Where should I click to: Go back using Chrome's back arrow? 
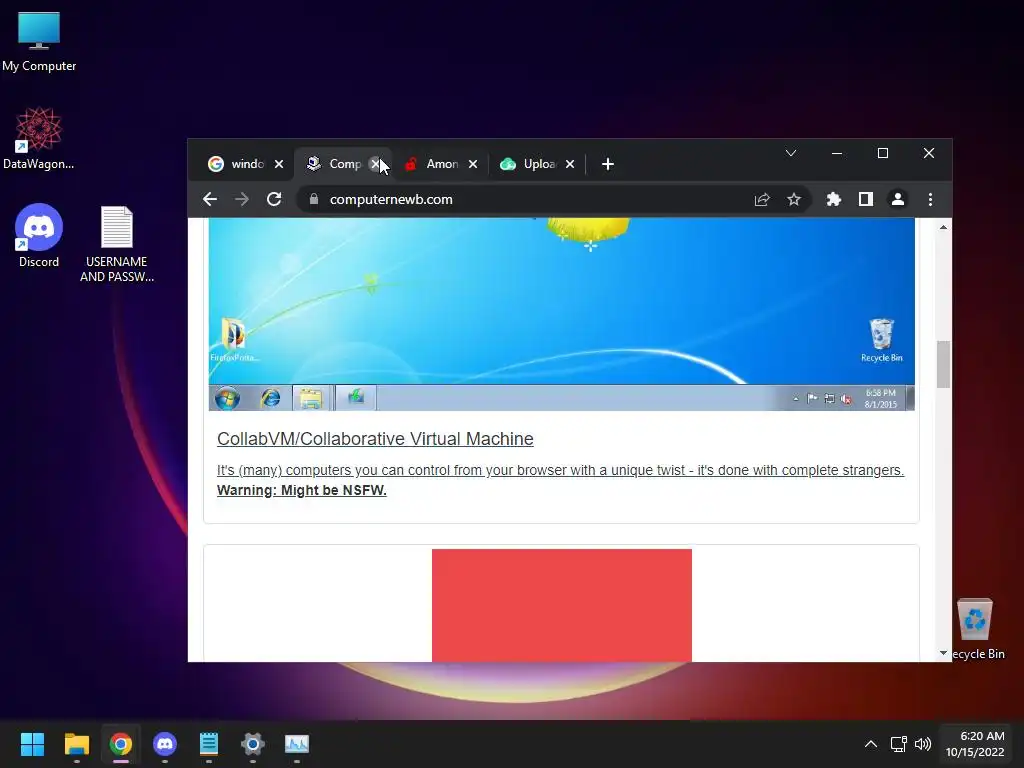tap(210, 199)
